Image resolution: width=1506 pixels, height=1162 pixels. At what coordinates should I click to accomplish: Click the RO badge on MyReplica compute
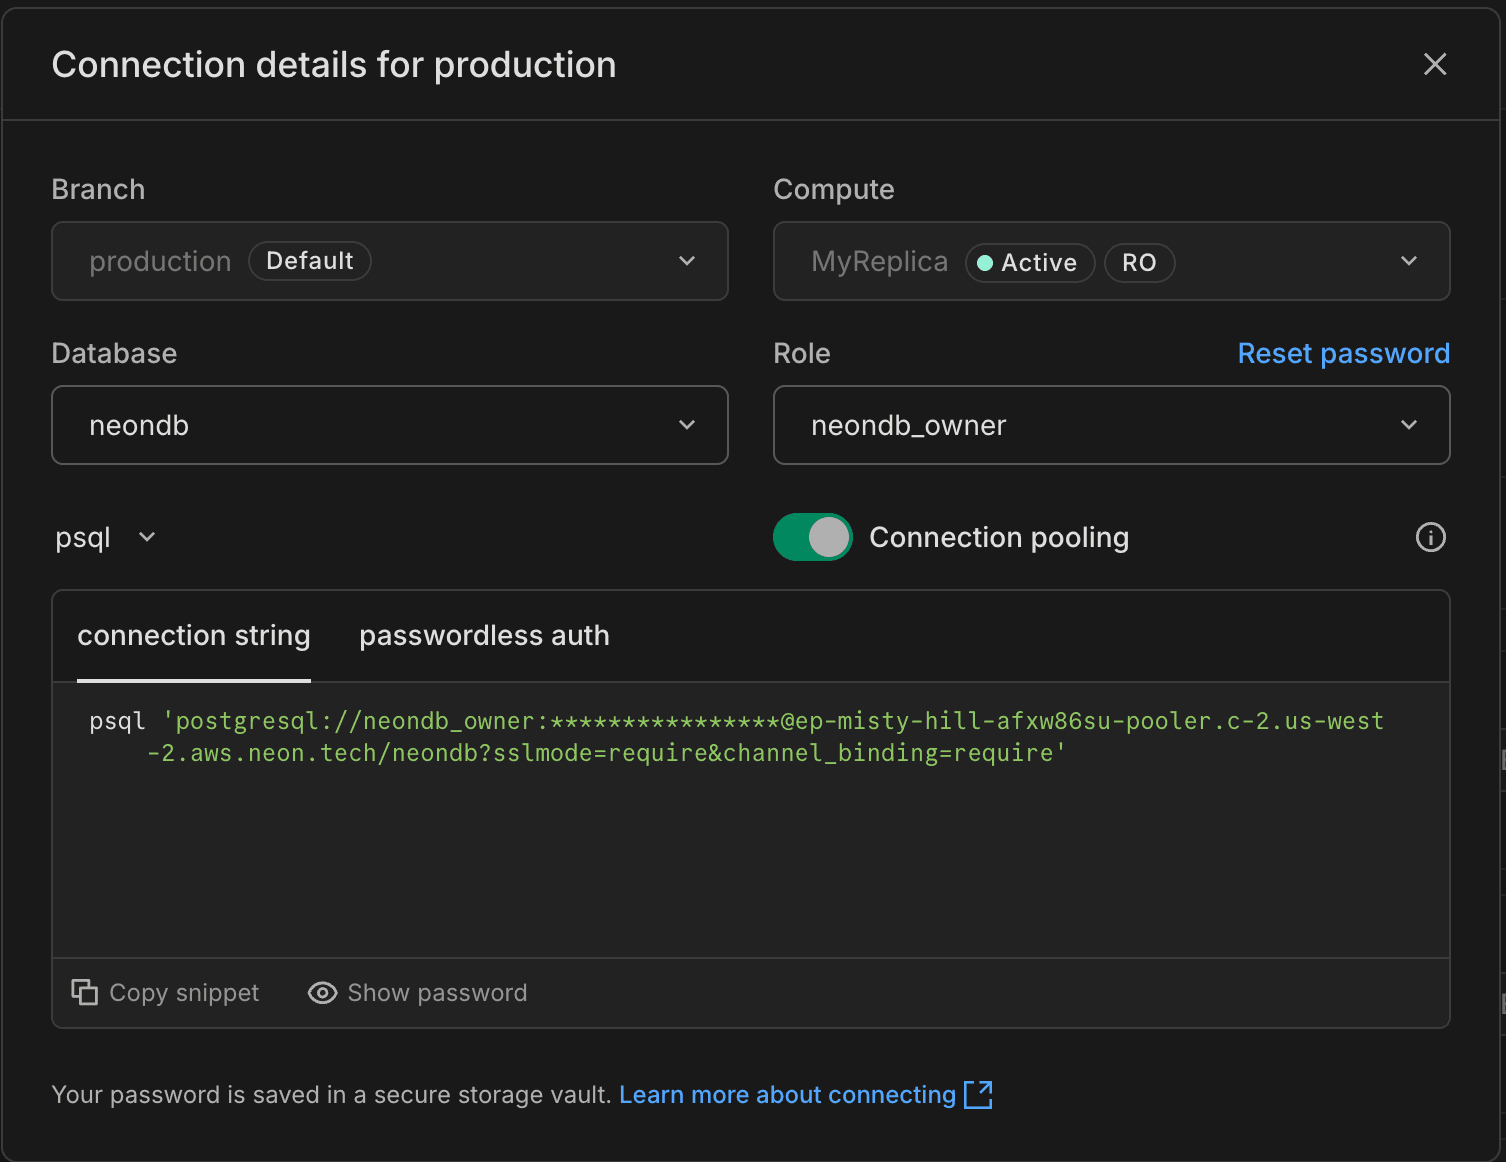click(1139, 262)
